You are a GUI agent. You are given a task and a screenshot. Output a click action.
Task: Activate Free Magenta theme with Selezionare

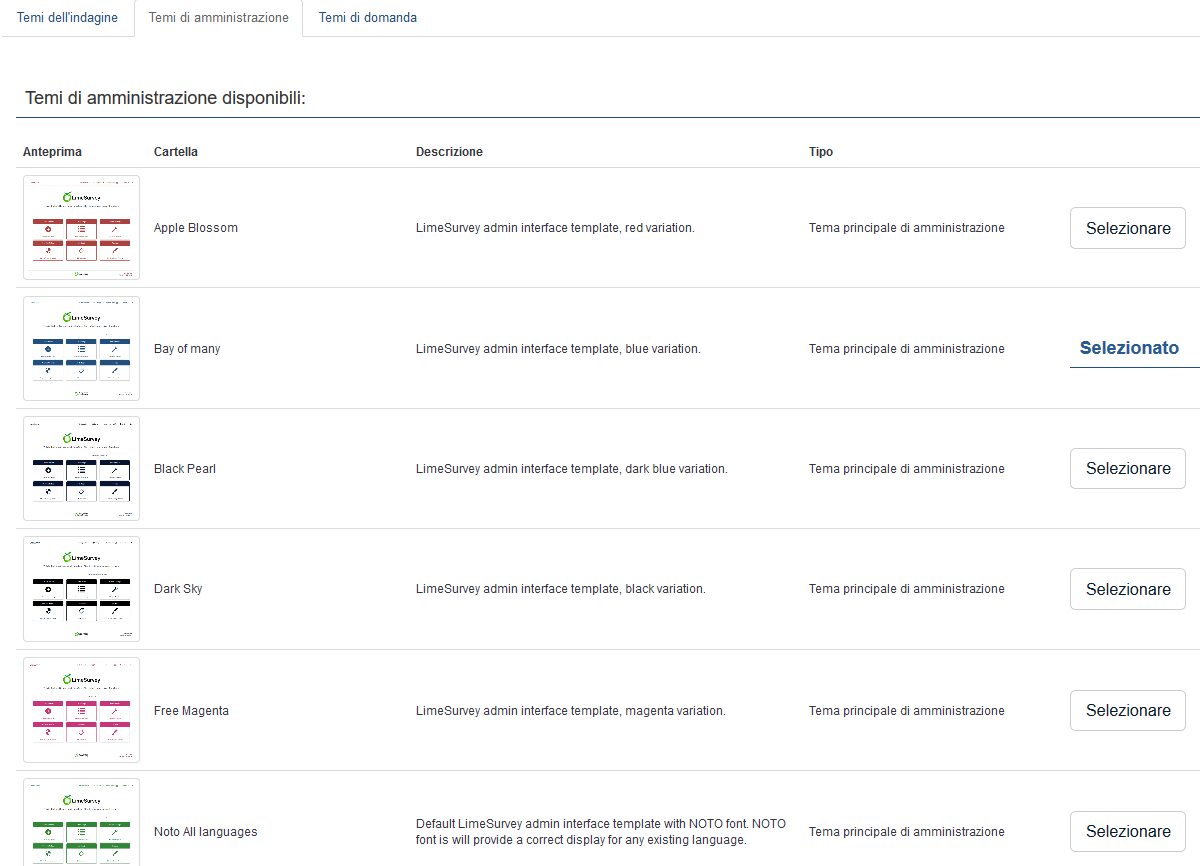tap(1127, 710)
